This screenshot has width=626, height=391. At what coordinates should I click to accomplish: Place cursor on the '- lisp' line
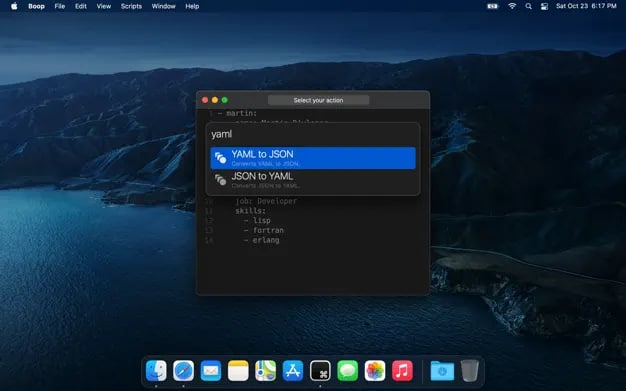tap(257, 220)
